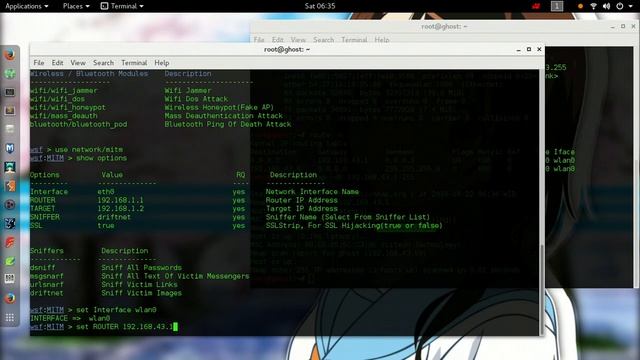Open the black-and-white grid dock icon
This screenshot has height=360, width=640.
[10, 279]
